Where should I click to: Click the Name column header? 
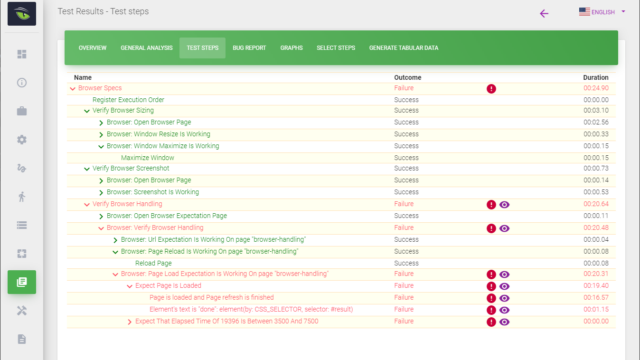click(x=83, y=78)
